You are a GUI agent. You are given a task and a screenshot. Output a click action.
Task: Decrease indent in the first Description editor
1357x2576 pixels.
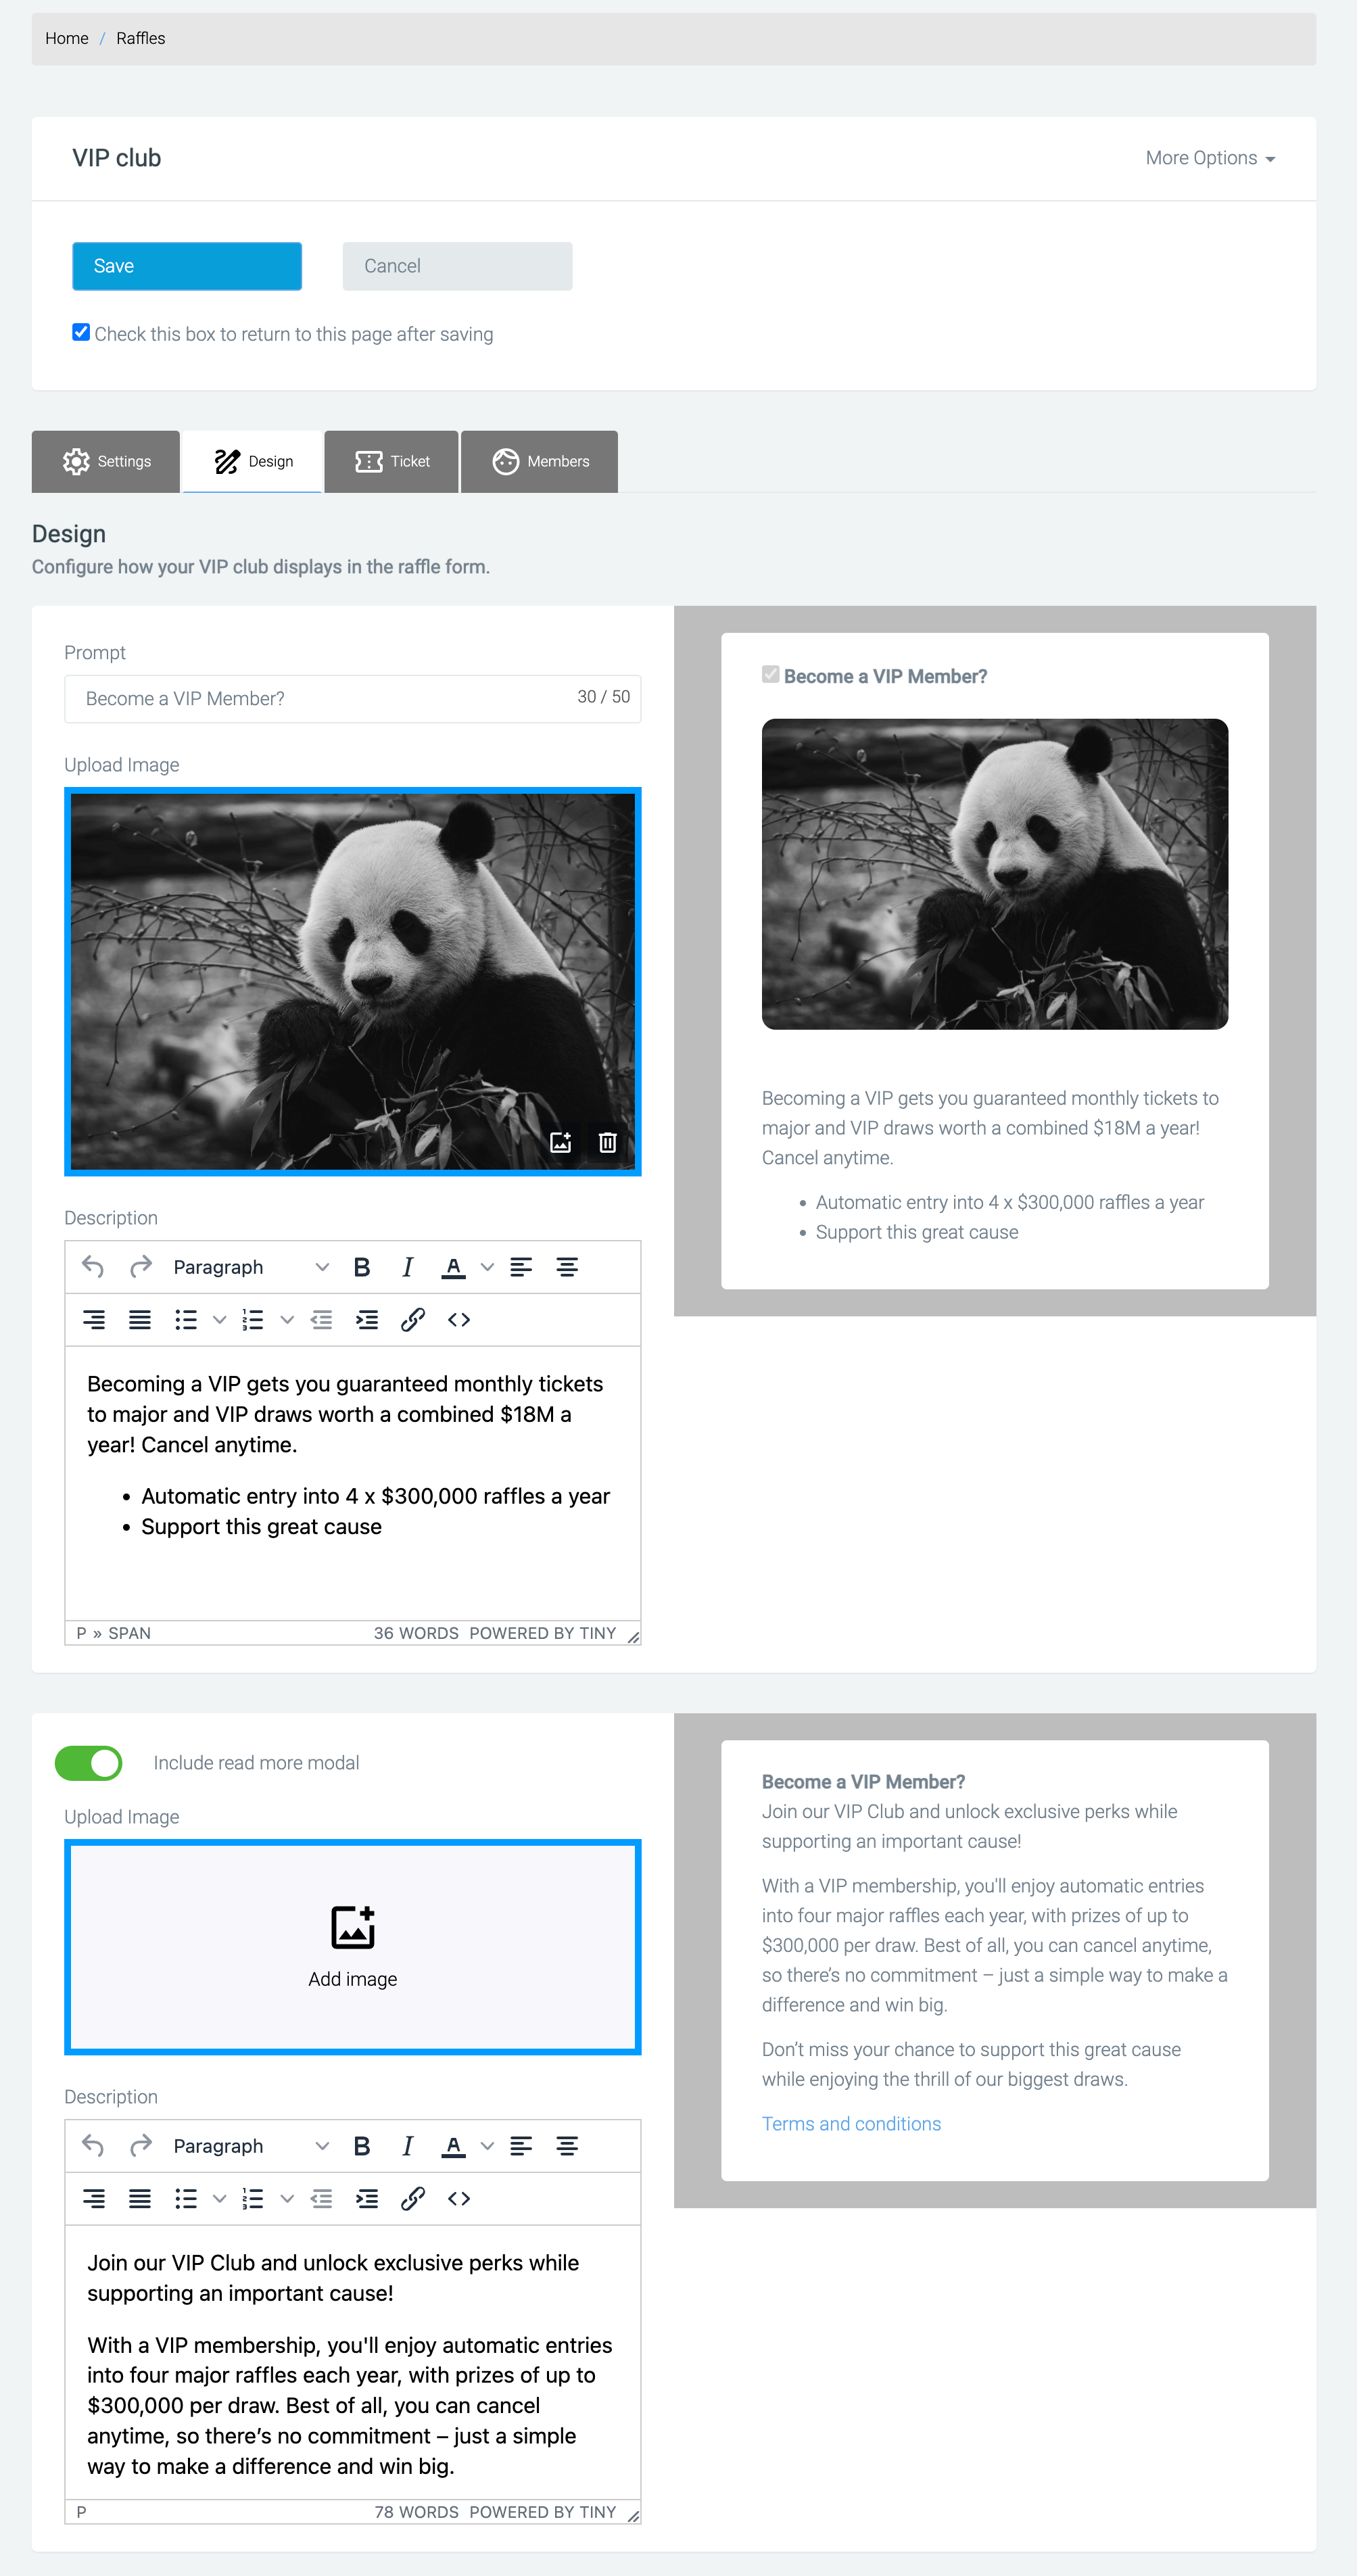(x=321, y=1320)
